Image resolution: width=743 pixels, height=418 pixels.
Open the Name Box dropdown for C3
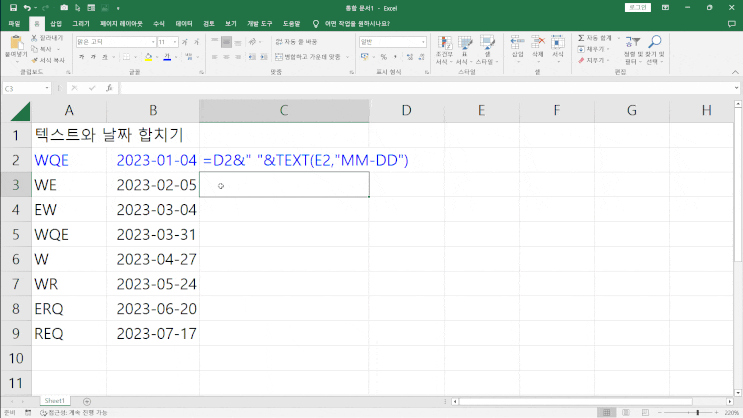(x=46, y=88)
